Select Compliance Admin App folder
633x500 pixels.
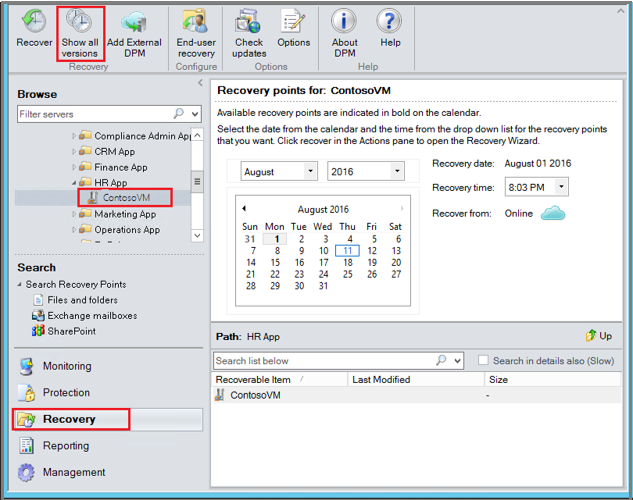(x=135, y=136)
